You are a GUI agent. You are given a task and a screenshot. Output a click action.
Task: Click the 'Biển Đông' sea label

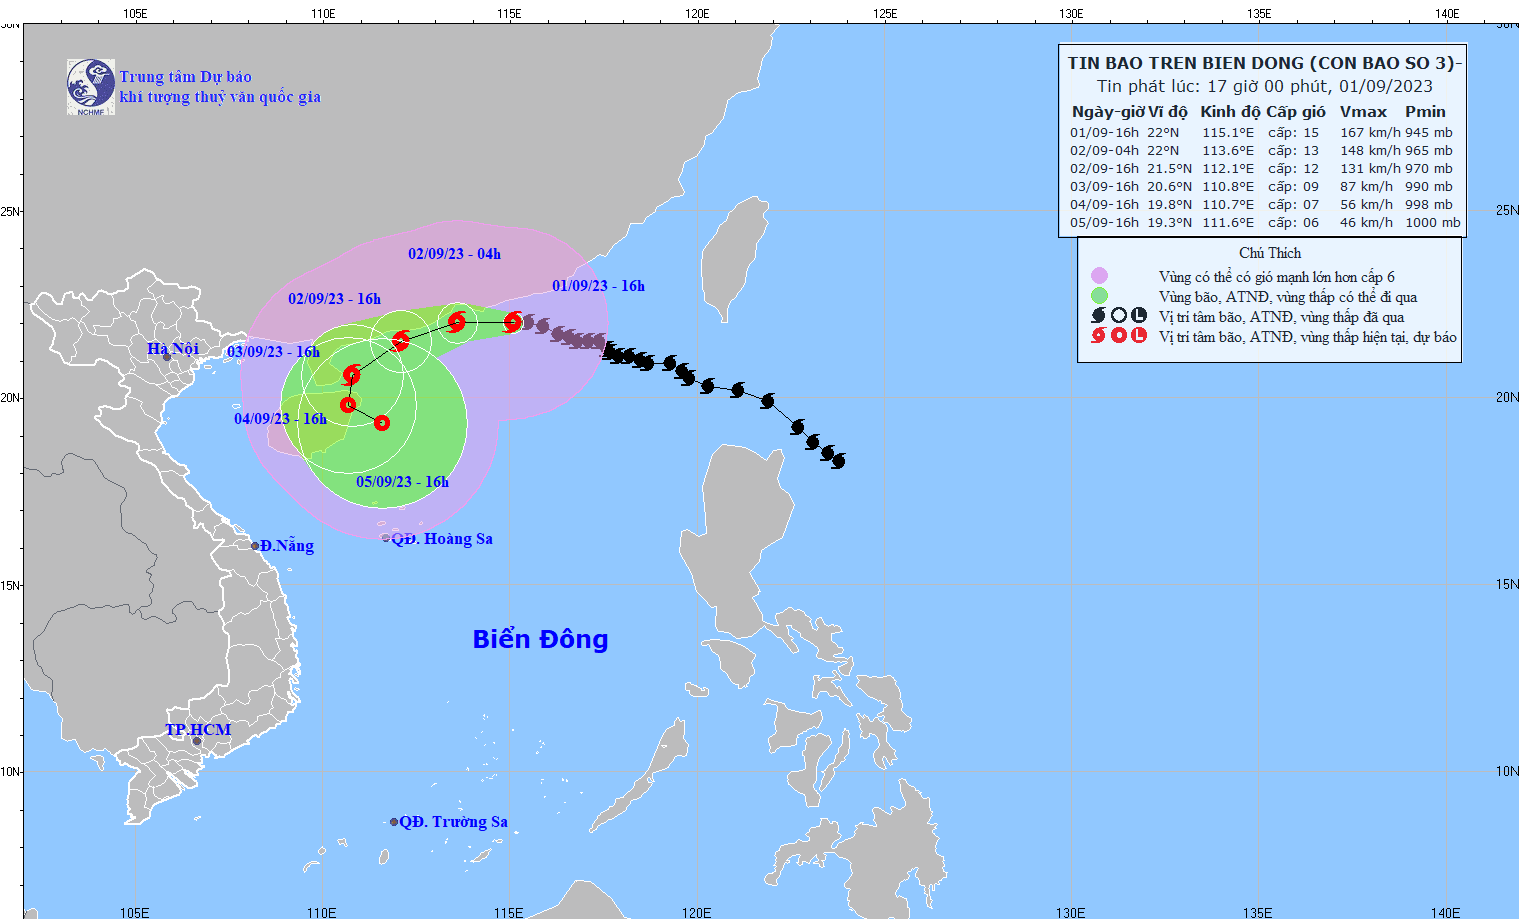(540, 639)
